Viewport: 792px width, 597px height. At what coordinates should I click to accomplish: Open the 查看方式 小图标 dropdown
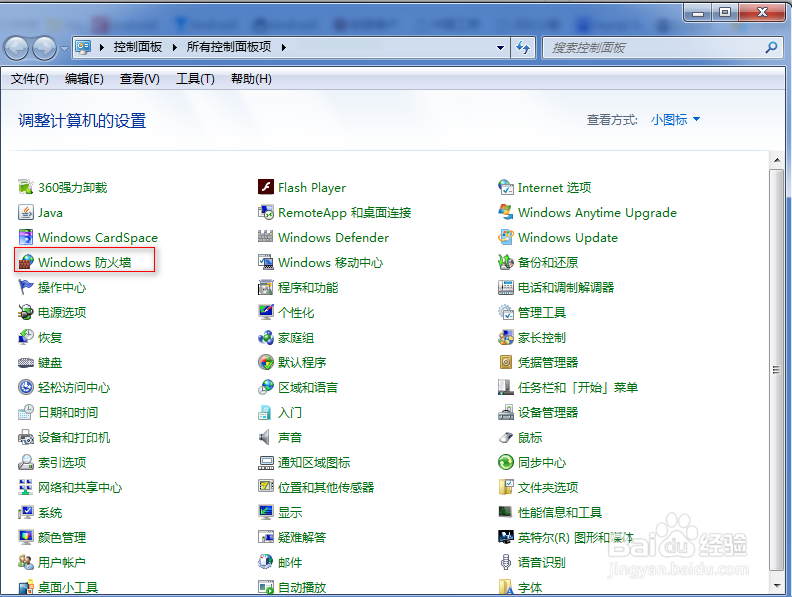[676, 120]
